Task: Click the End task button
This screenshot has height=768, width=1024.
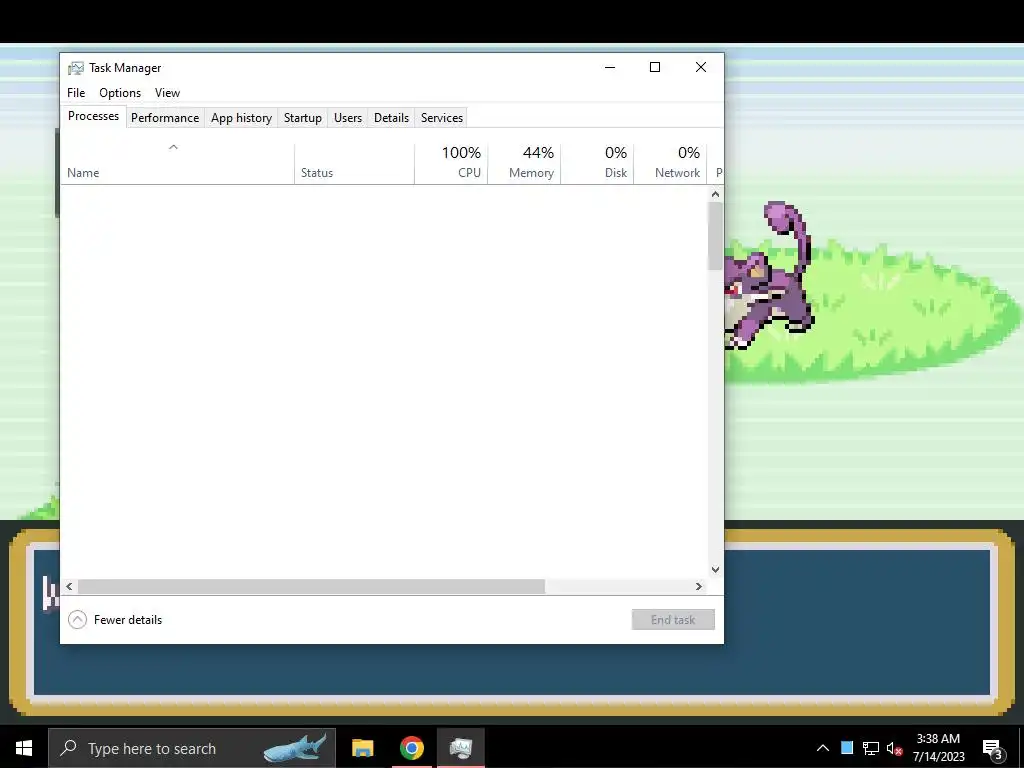Action: tap(673, 620)
